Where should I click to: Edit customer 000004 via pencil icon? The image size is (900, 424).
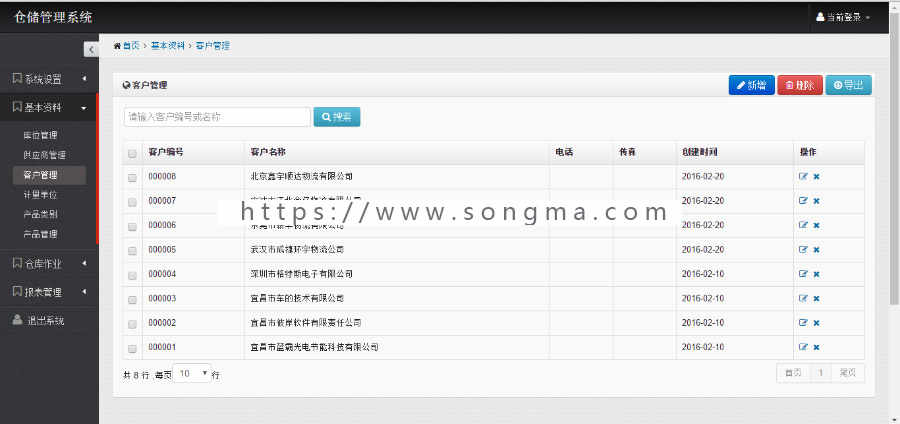(x=803, y=274)
